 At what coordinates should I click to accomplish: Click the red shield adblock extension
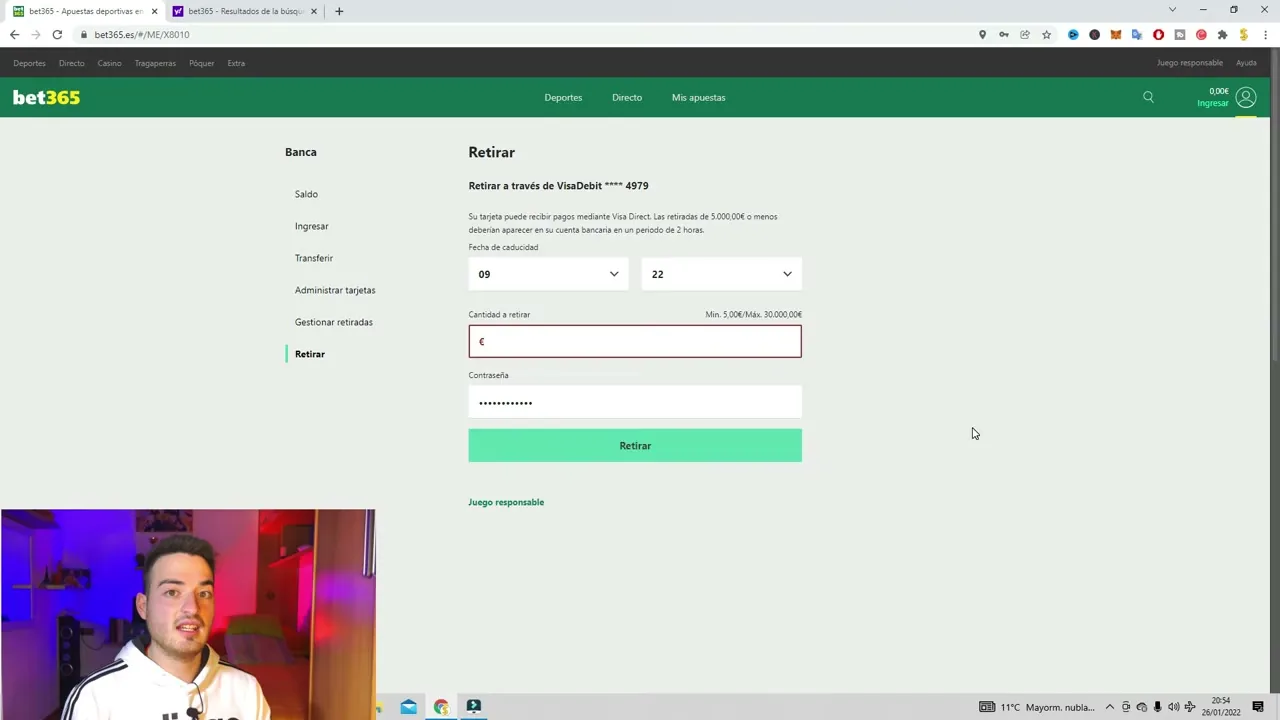click(x=1159, y=34)
